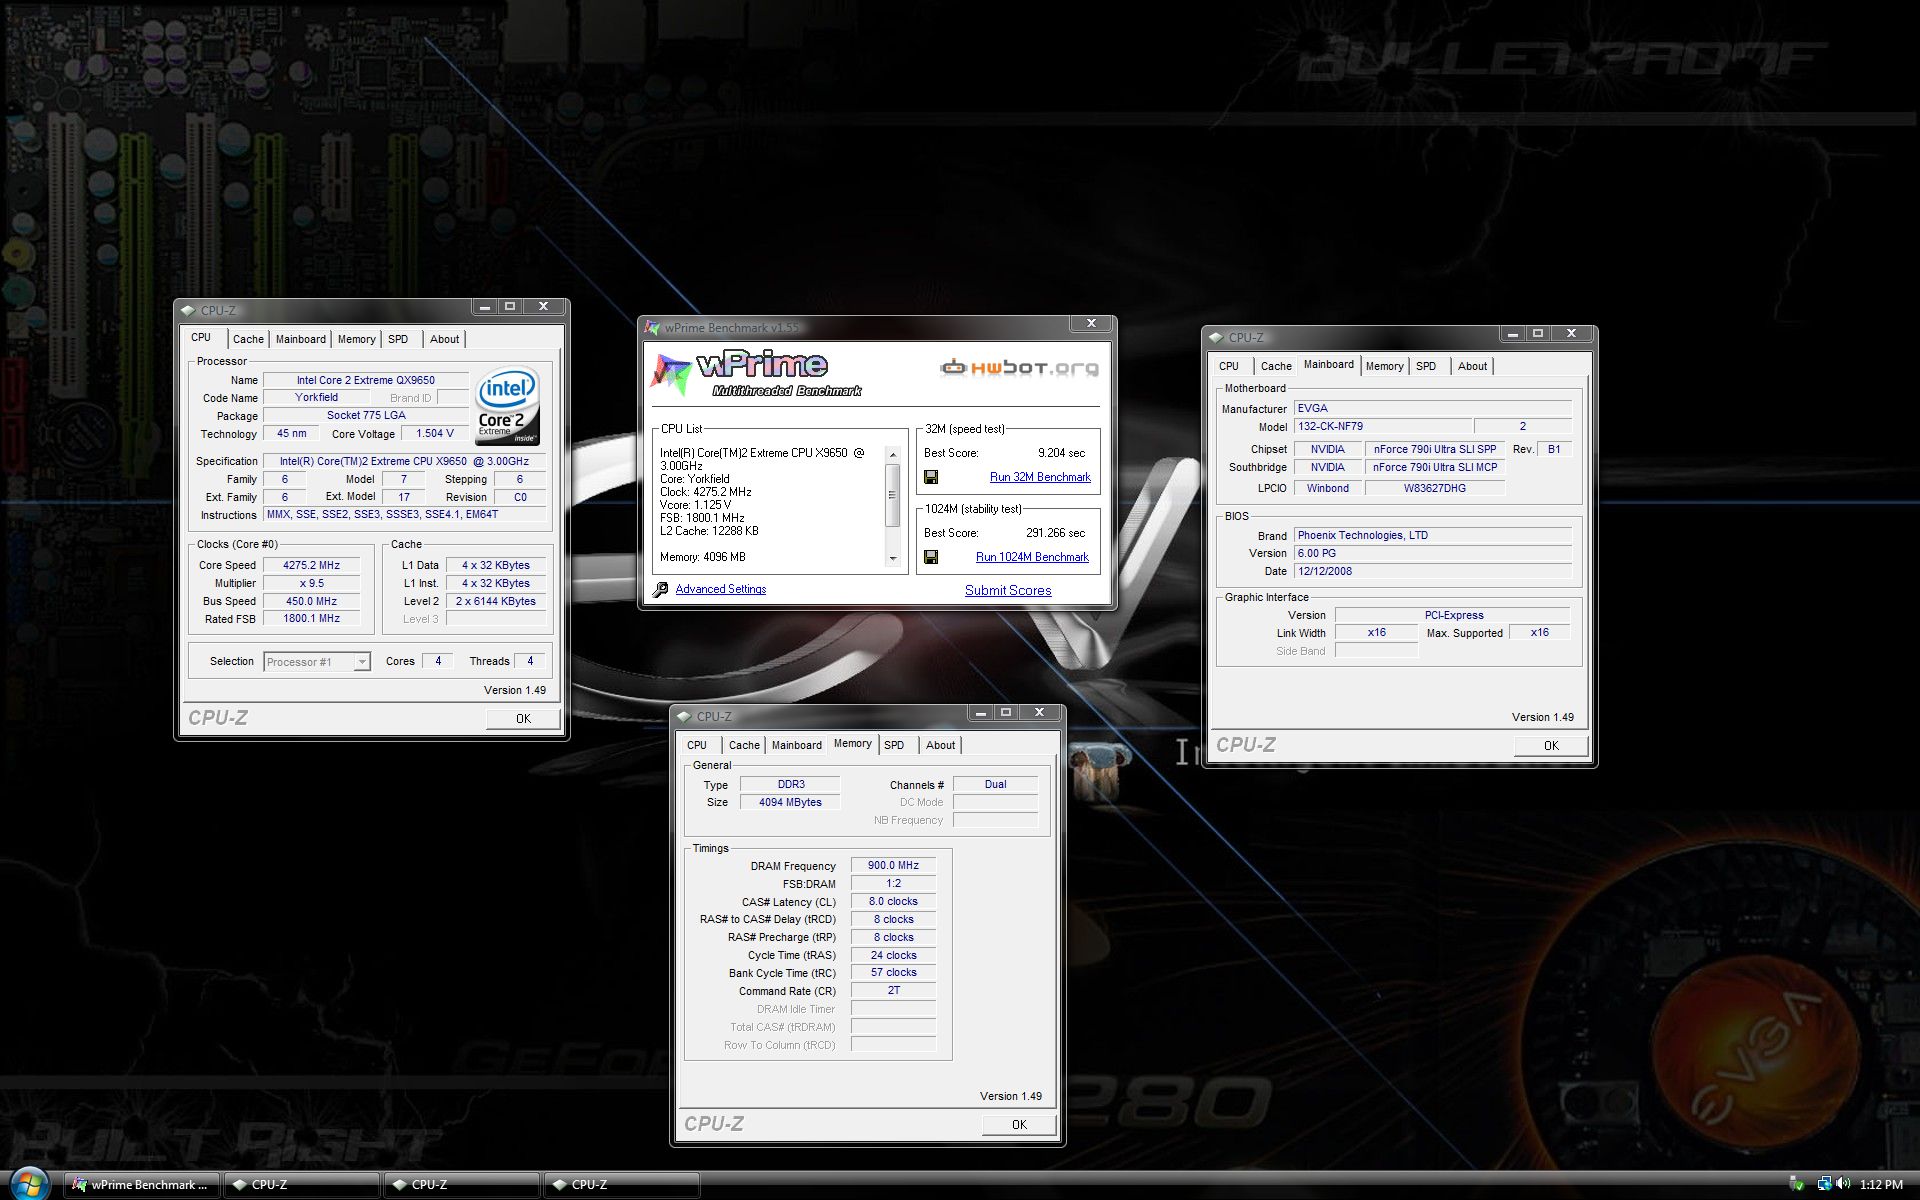The height and width of the screenshot is (1200, 1920).
Task: Open the Mainboard tab in the CPU-Z processor window
Action: point(301,339)
